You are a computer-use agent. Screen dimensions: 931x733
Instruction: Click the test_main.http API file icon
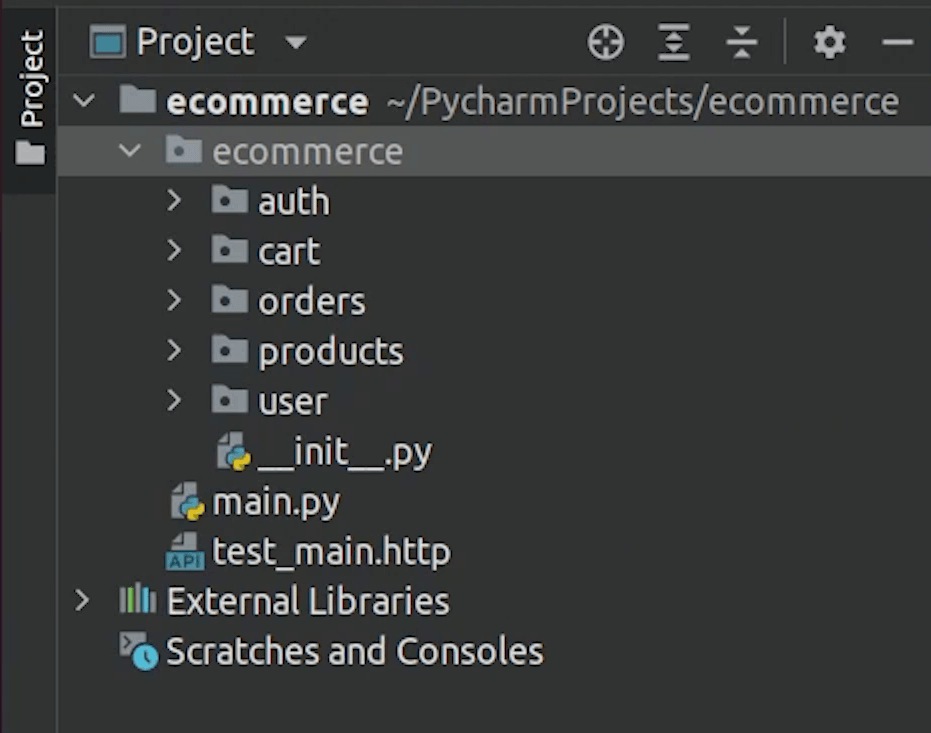184,551
